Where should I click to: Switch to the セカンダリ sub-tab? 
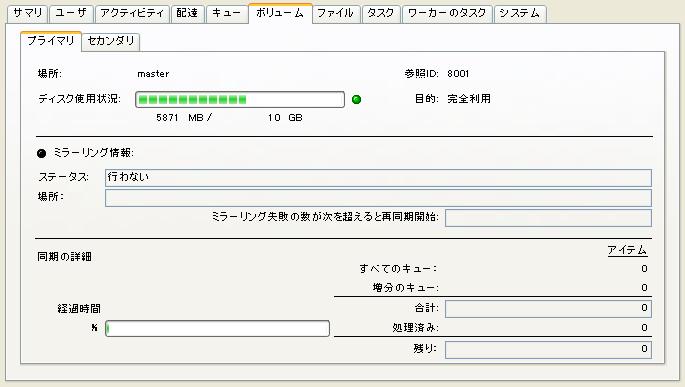[x=111, y=41]
